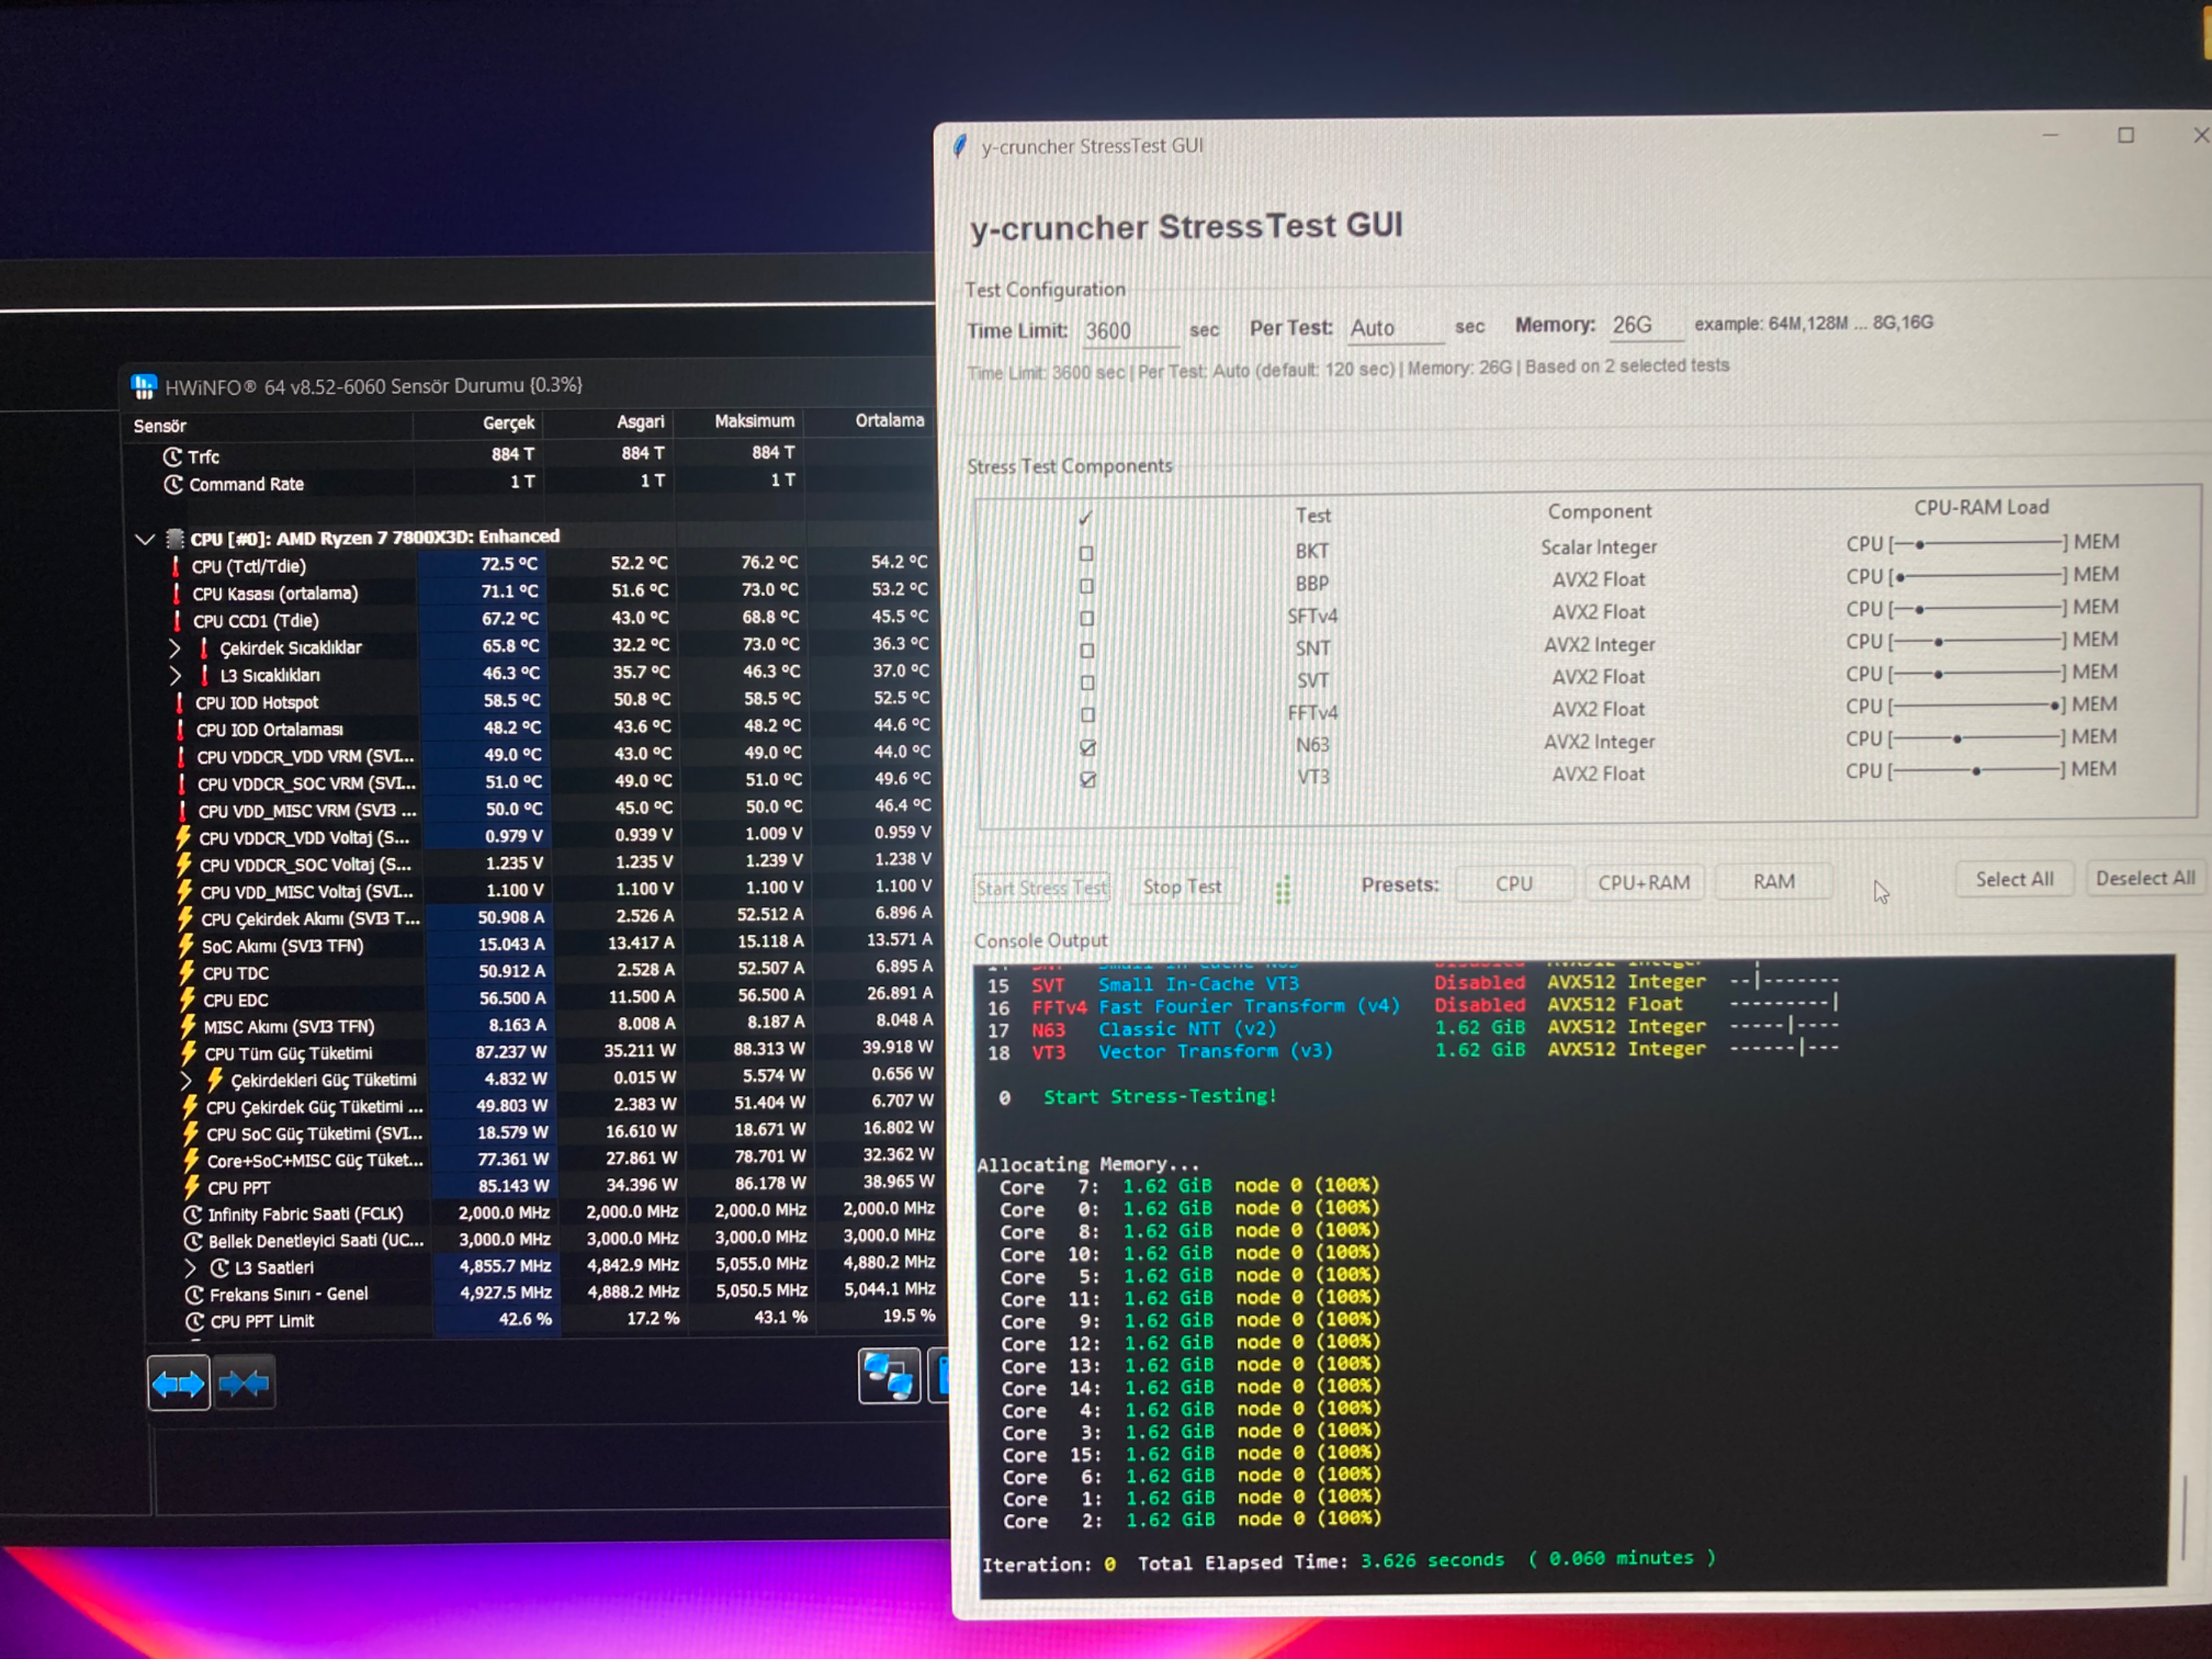The width and height of the screenshot is (2212, 1659).
Task: Click the clock icon beside Command Rate
Action: coord(173,485)
